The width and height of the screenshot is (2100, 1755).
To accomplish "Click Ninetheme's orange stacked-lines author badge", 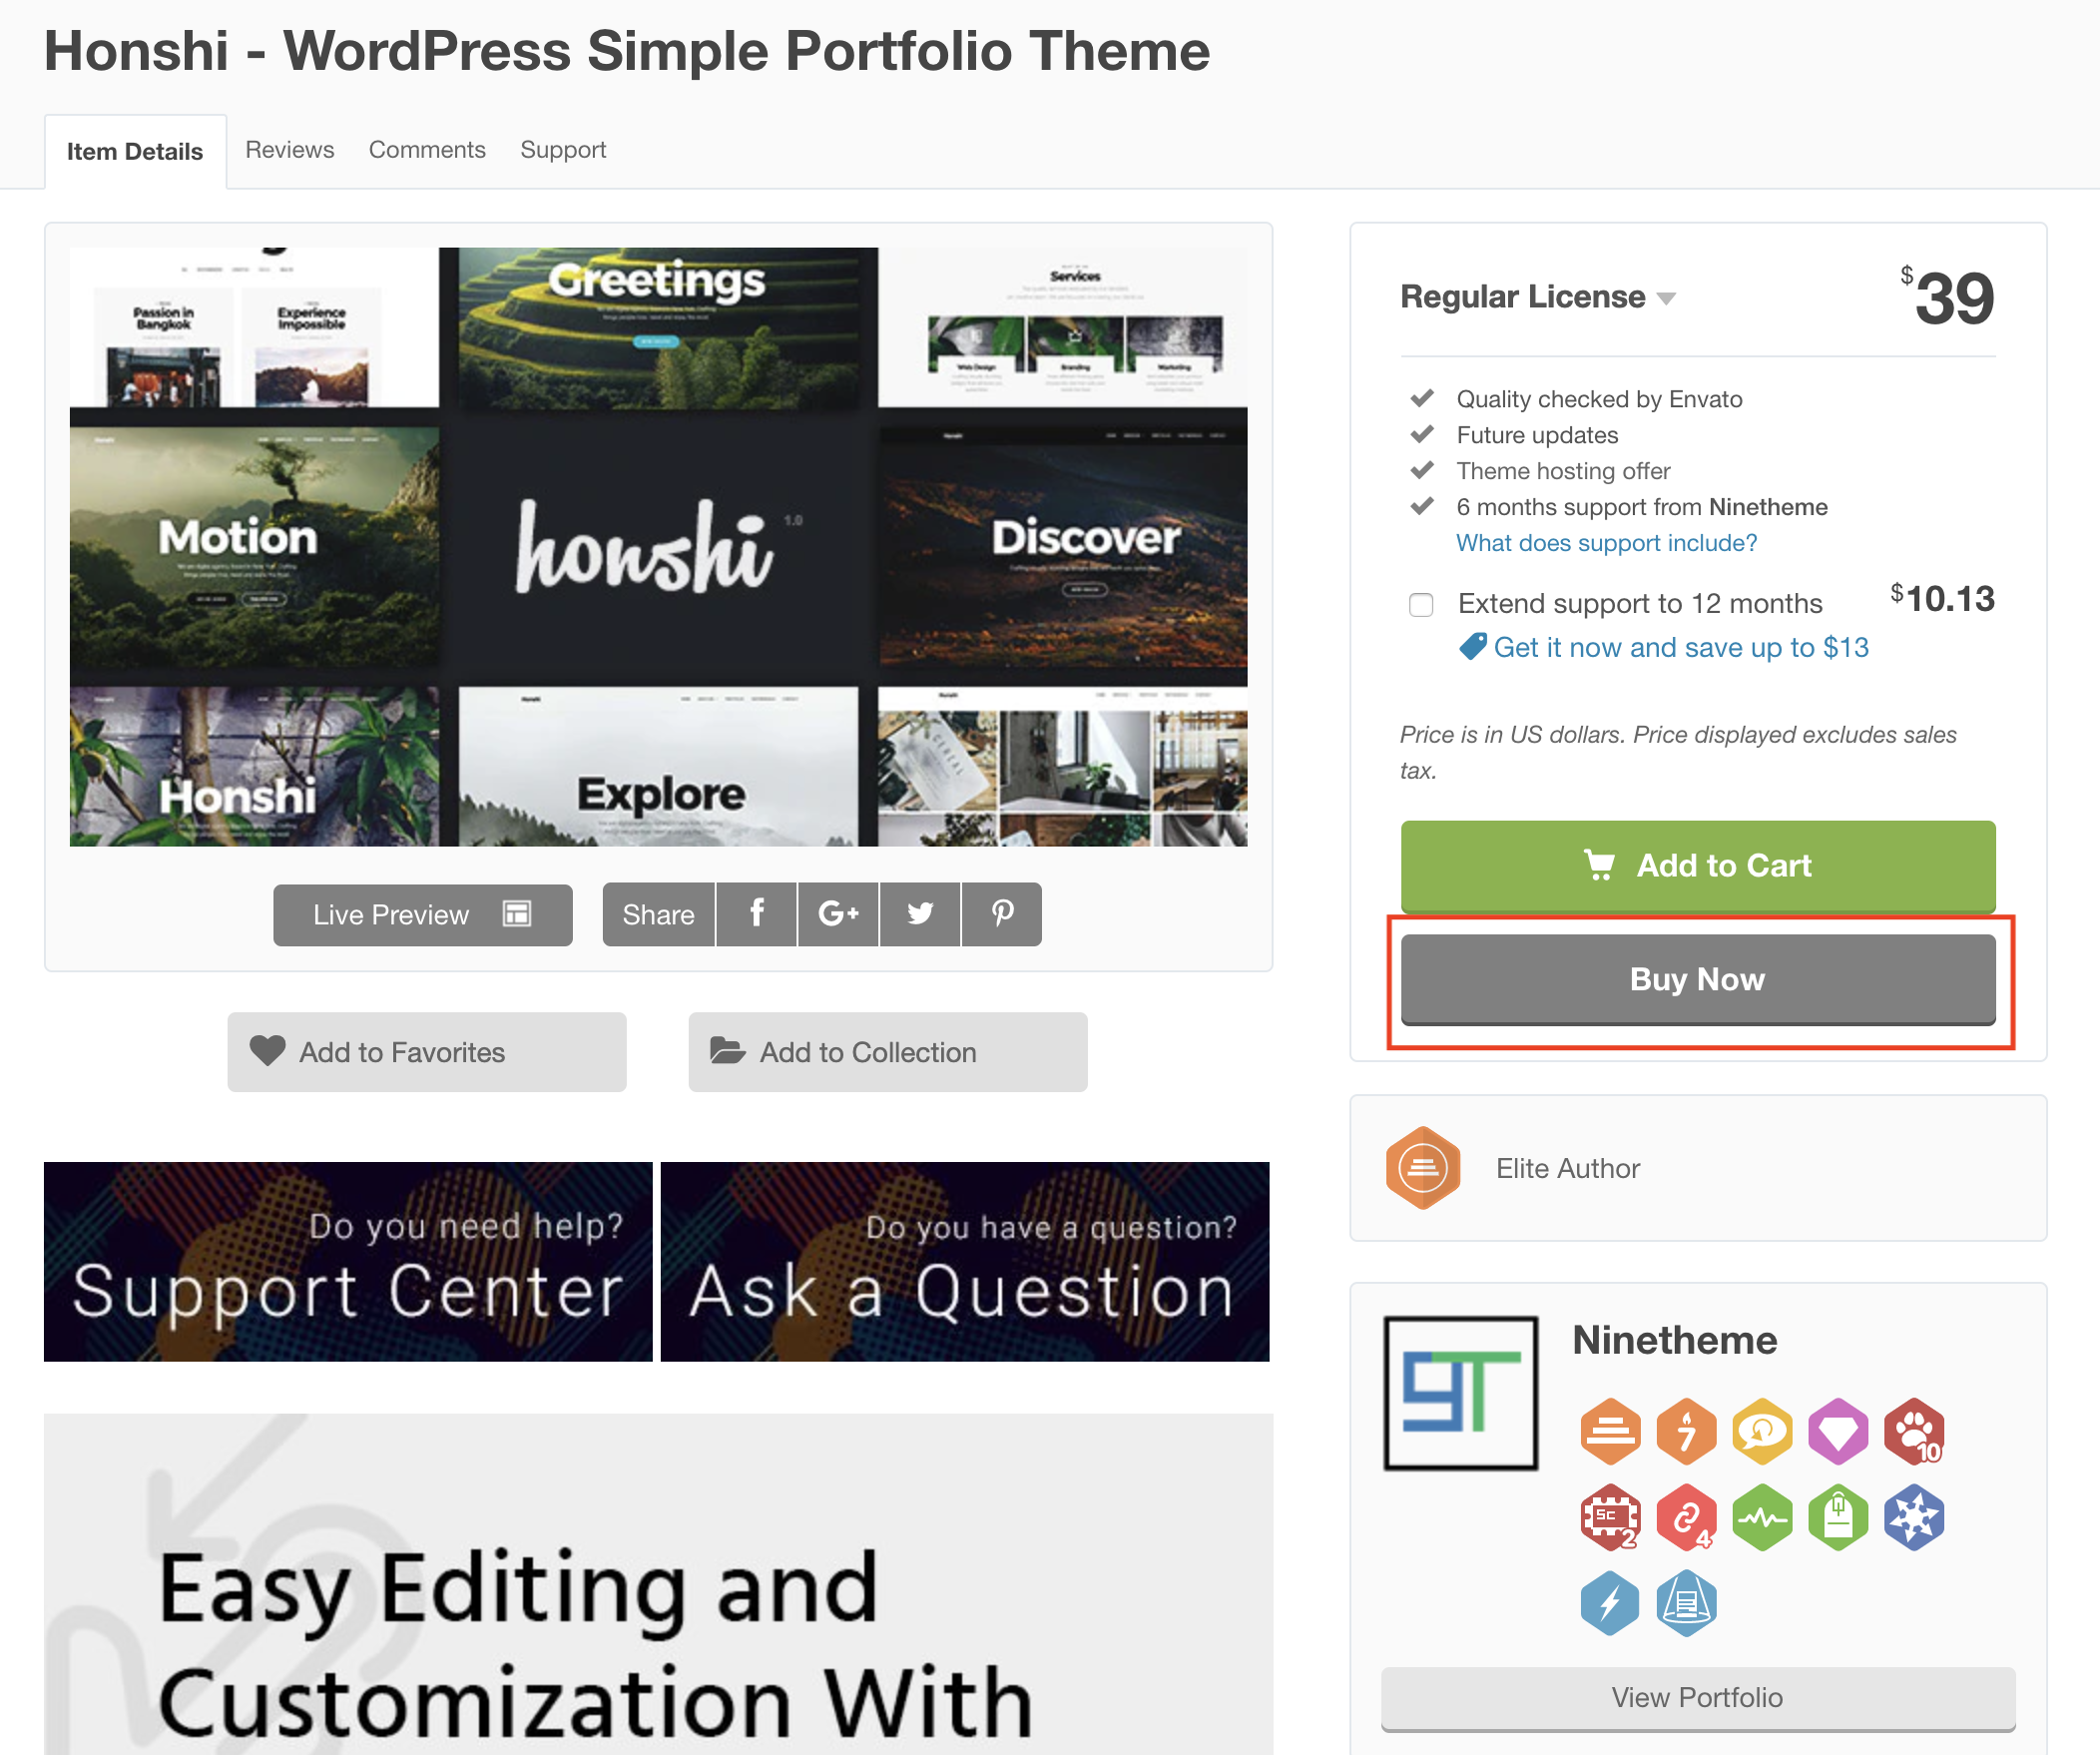I will click(1610, 1432).
